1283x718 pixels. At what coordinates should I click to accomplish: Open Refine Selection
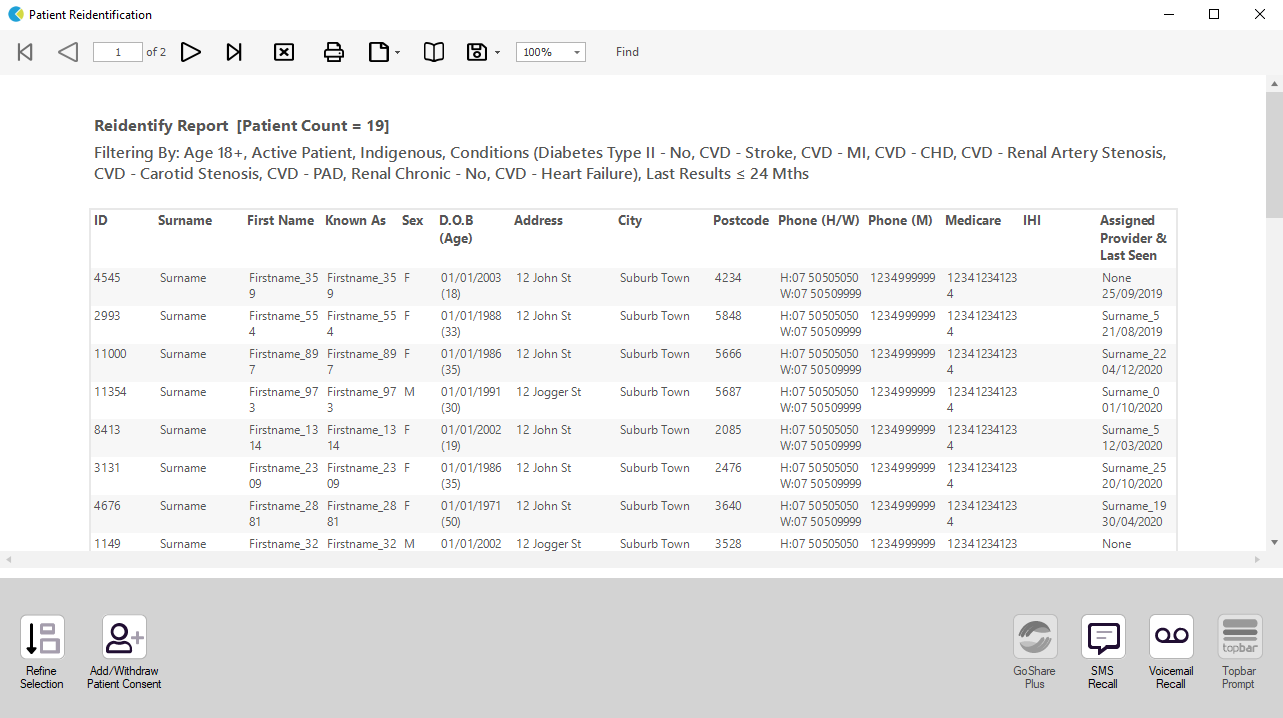pos(42,653)
